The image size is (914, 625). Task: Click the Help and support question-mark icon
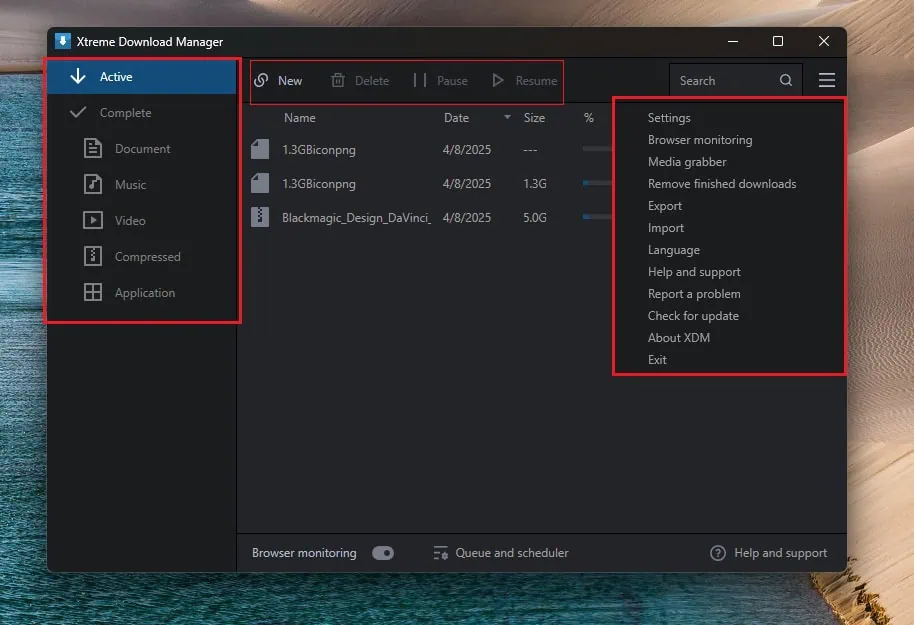coord(718,553)
